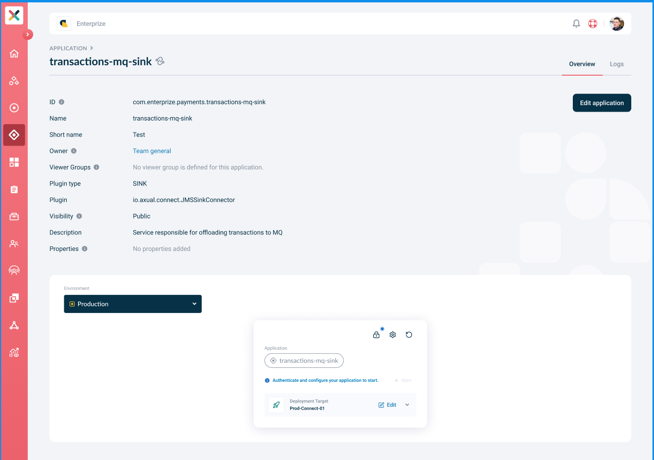Open the clipboard icon in the sidebar
The image size is (654, 460).
(x=14, y=189)
